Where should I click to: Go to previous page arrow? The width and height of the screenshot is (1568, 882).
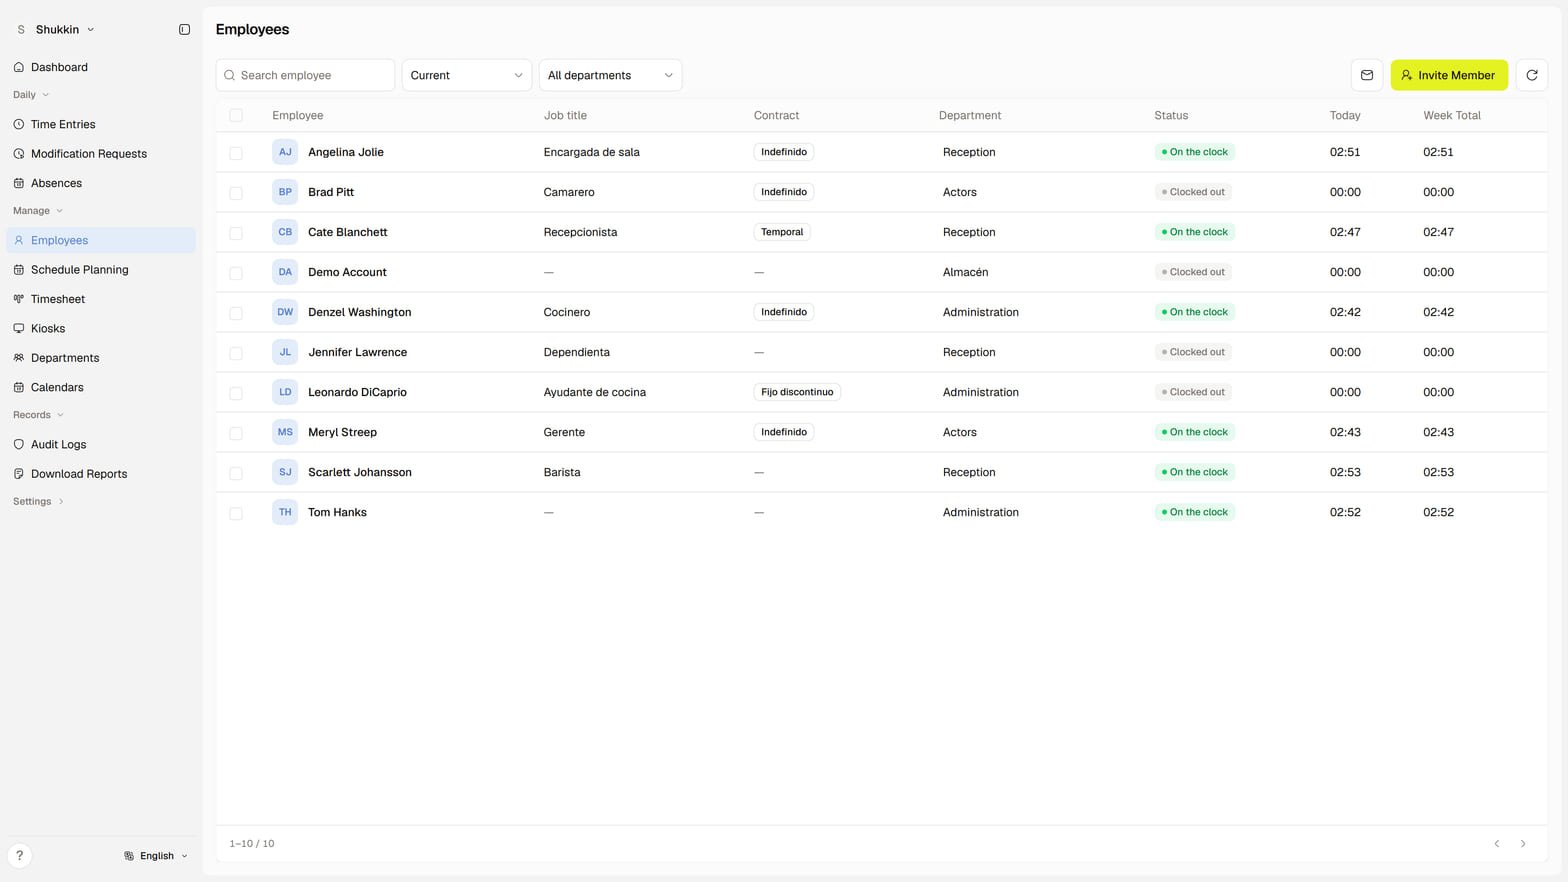1497,844
